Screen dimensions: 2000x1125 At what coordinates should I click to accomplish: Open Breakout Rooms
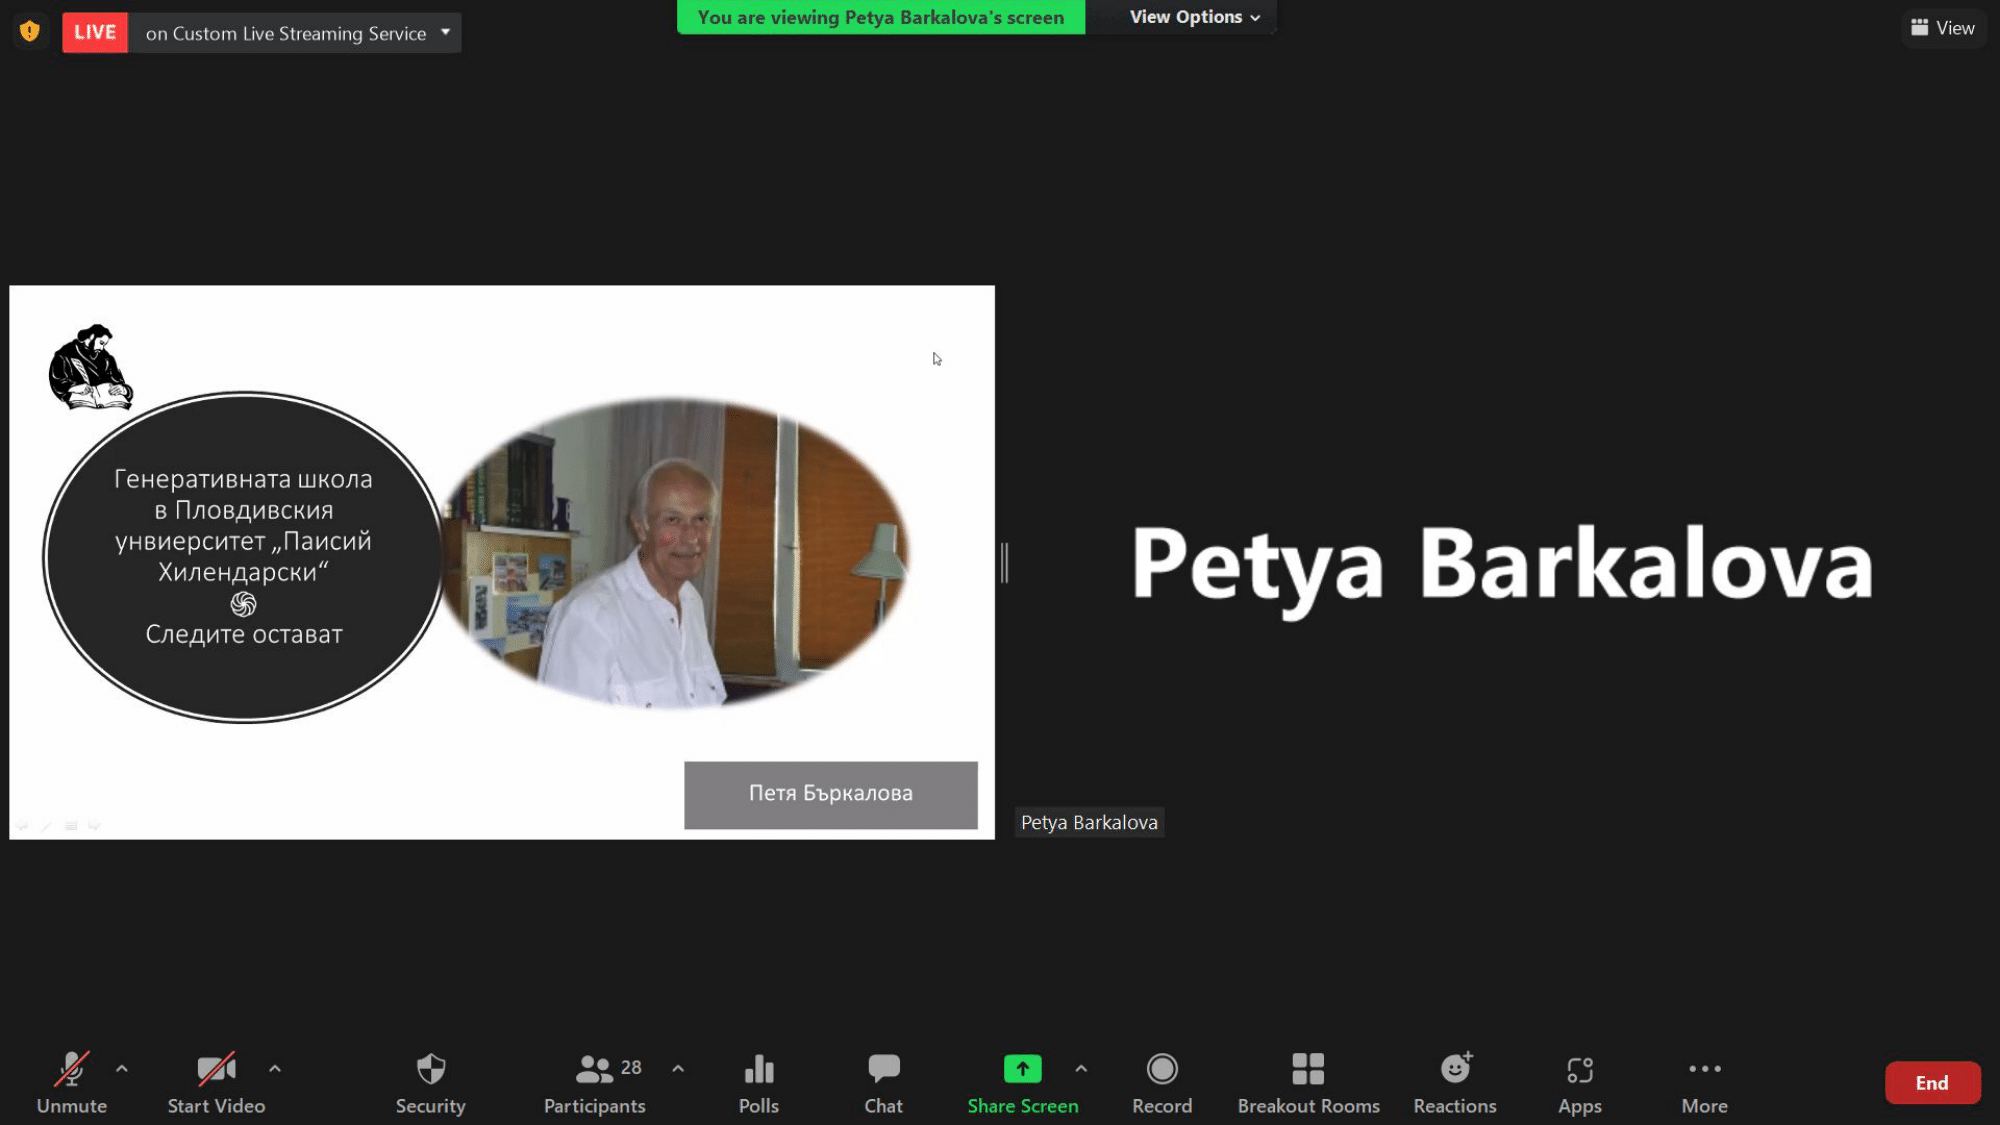click(1308, 1082)
